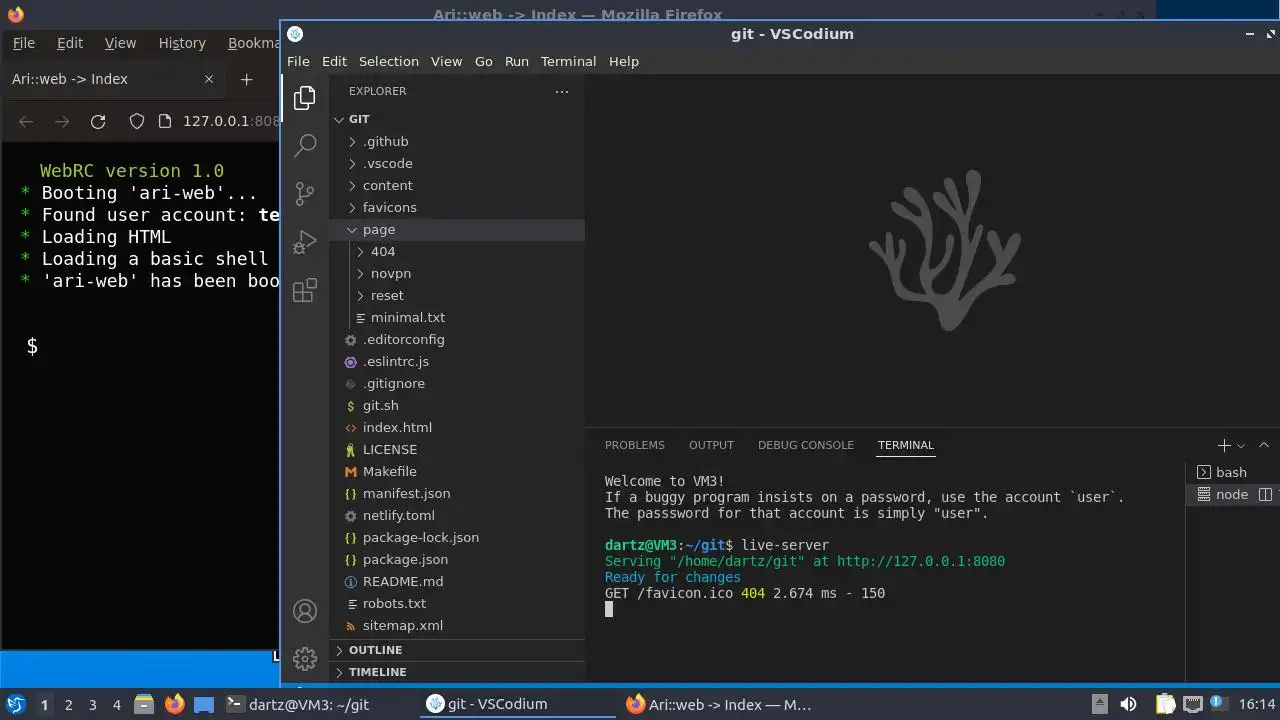Viewport: 1280px width, 720px height.
Task: Open the Manage gear in VSCodium
Action: (x=305, y=659)
